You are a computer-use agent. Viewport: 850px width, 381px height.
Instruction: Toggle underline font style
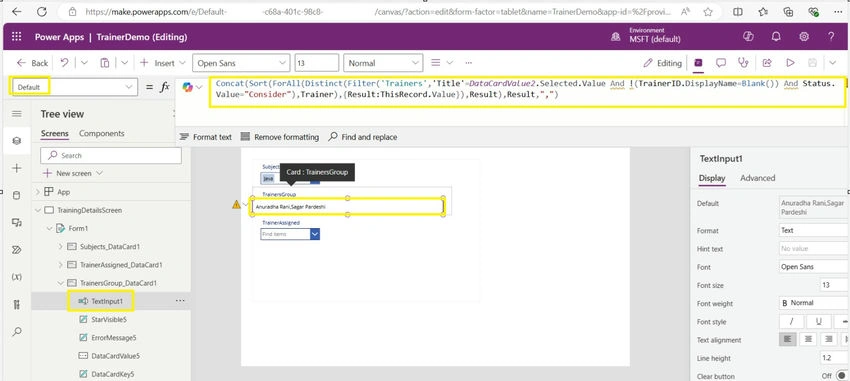(x=820, y=321)
